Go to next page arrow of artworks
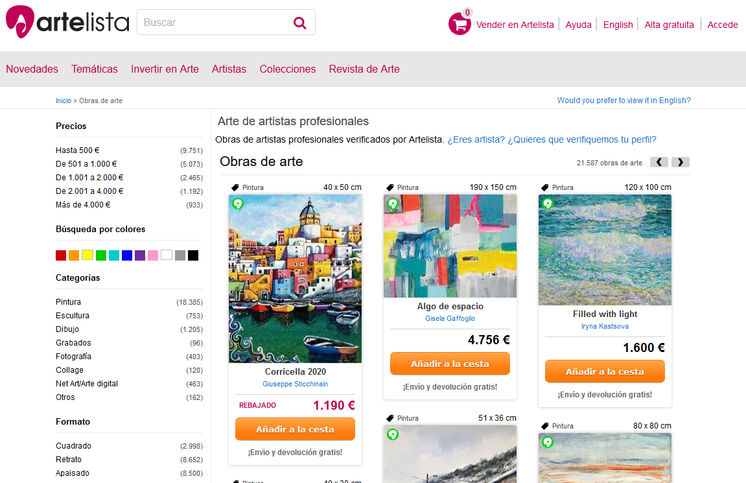Screen dimensions: 746x483 coord(680,162)
